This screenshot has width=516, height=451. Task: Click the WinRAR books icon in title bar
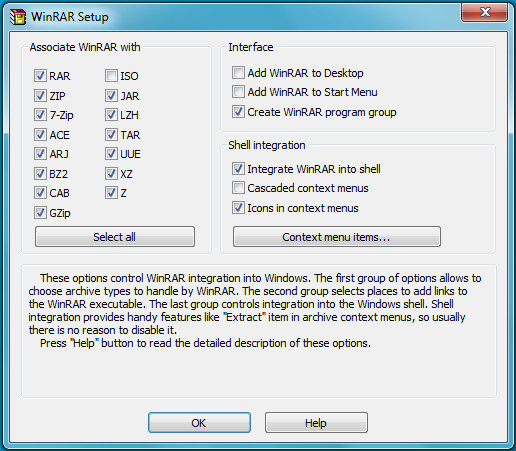click(18, 17)
